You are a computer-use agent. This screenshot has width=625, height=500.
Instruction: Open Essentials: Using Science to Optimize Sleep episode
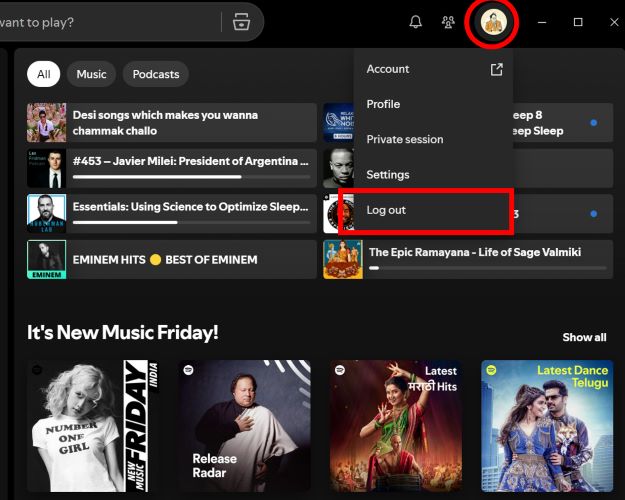(172, 214)
